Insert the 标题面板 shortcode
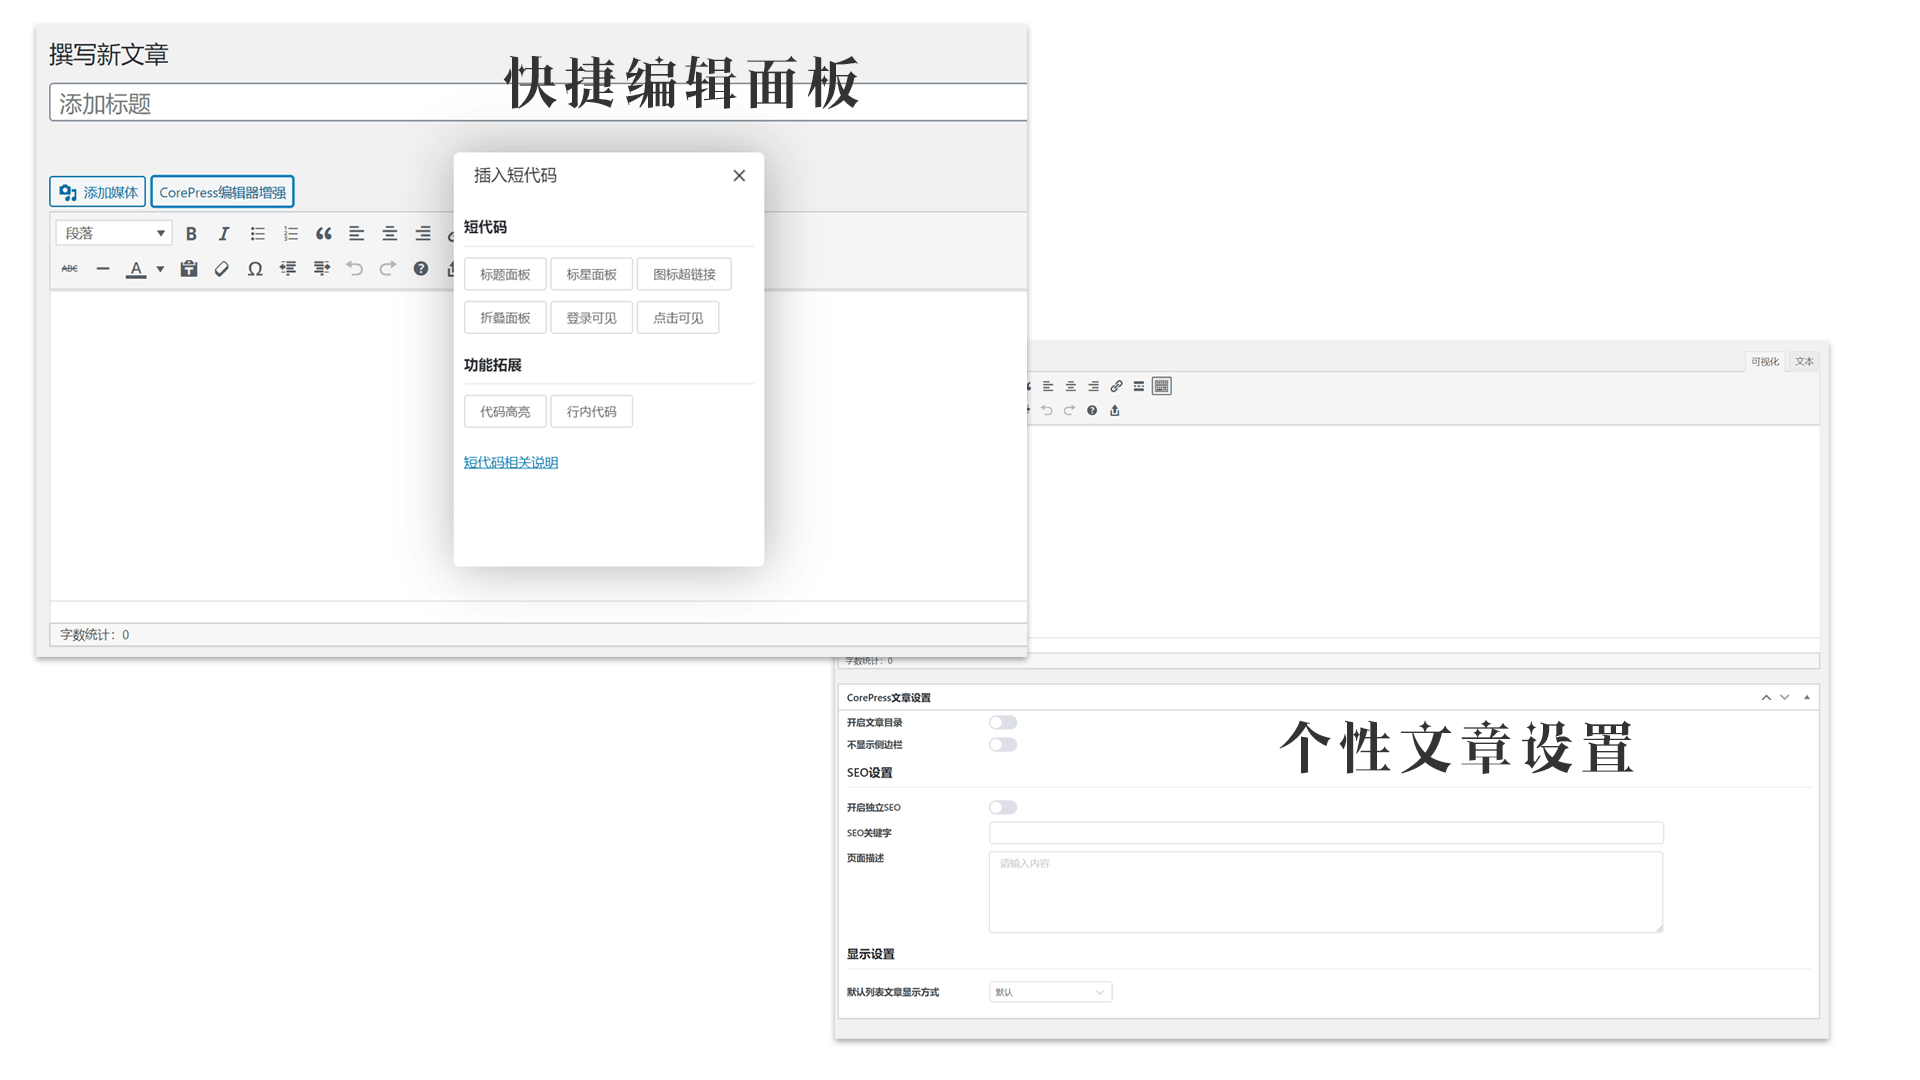 [505, 274]
